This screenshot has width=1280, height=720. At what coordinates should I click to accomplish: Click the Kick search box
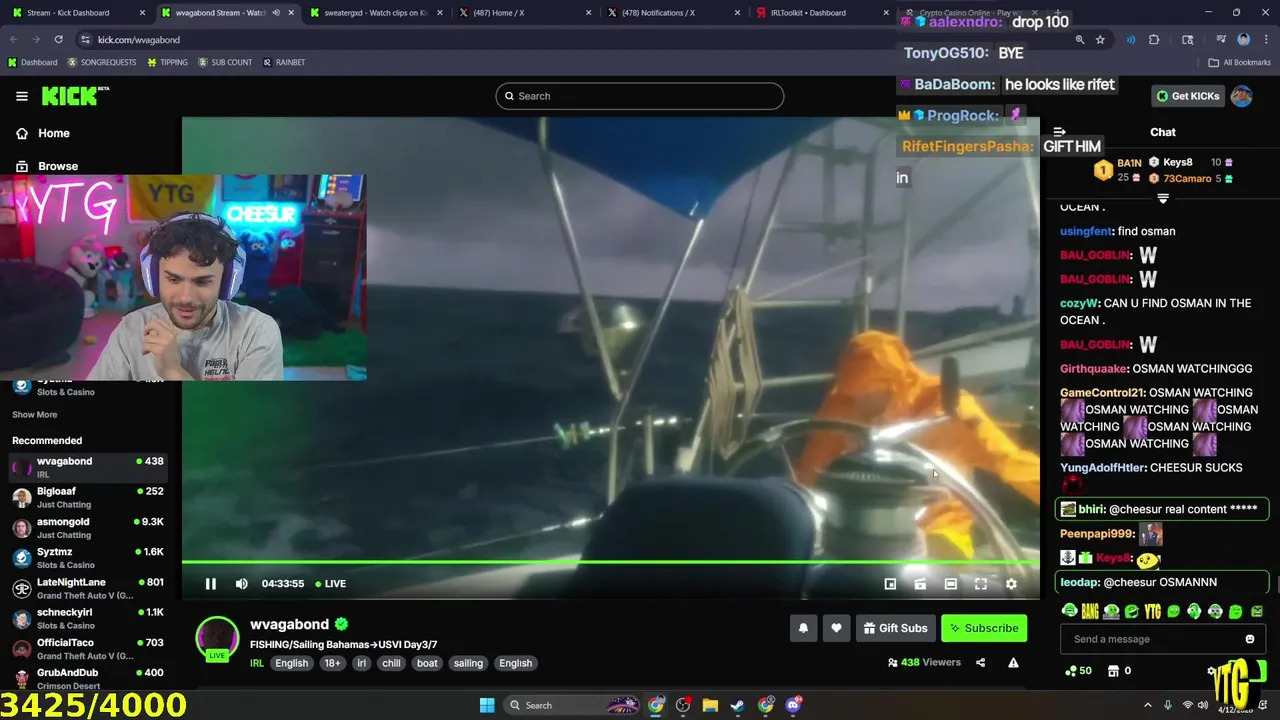(640, 96)
